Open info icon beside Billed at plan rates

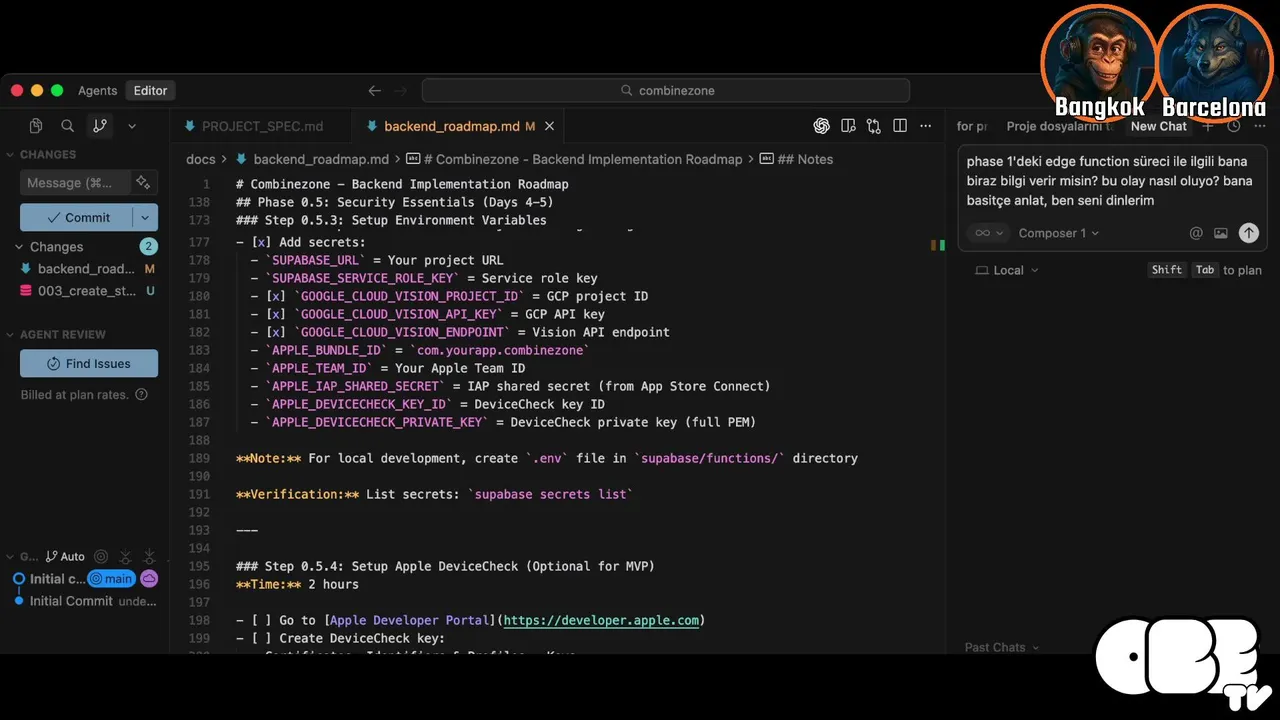pyautogui.click(x=141, y=395)
